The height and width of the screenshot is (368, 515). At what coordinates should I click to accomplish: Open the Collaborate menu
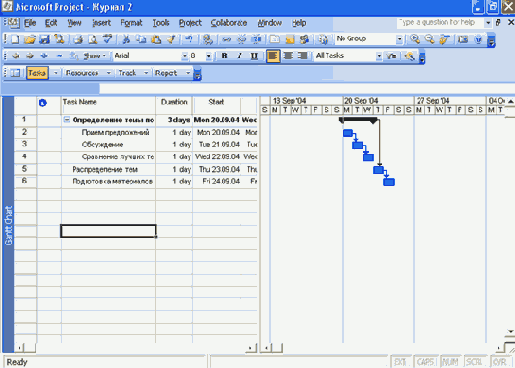[x=229, y=23]
